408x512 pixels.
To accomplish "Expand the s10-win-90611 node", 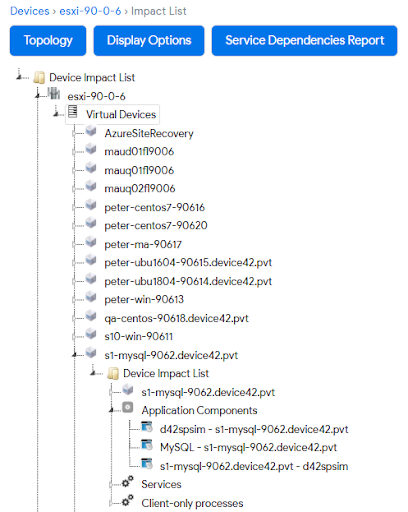I will 74,337.
